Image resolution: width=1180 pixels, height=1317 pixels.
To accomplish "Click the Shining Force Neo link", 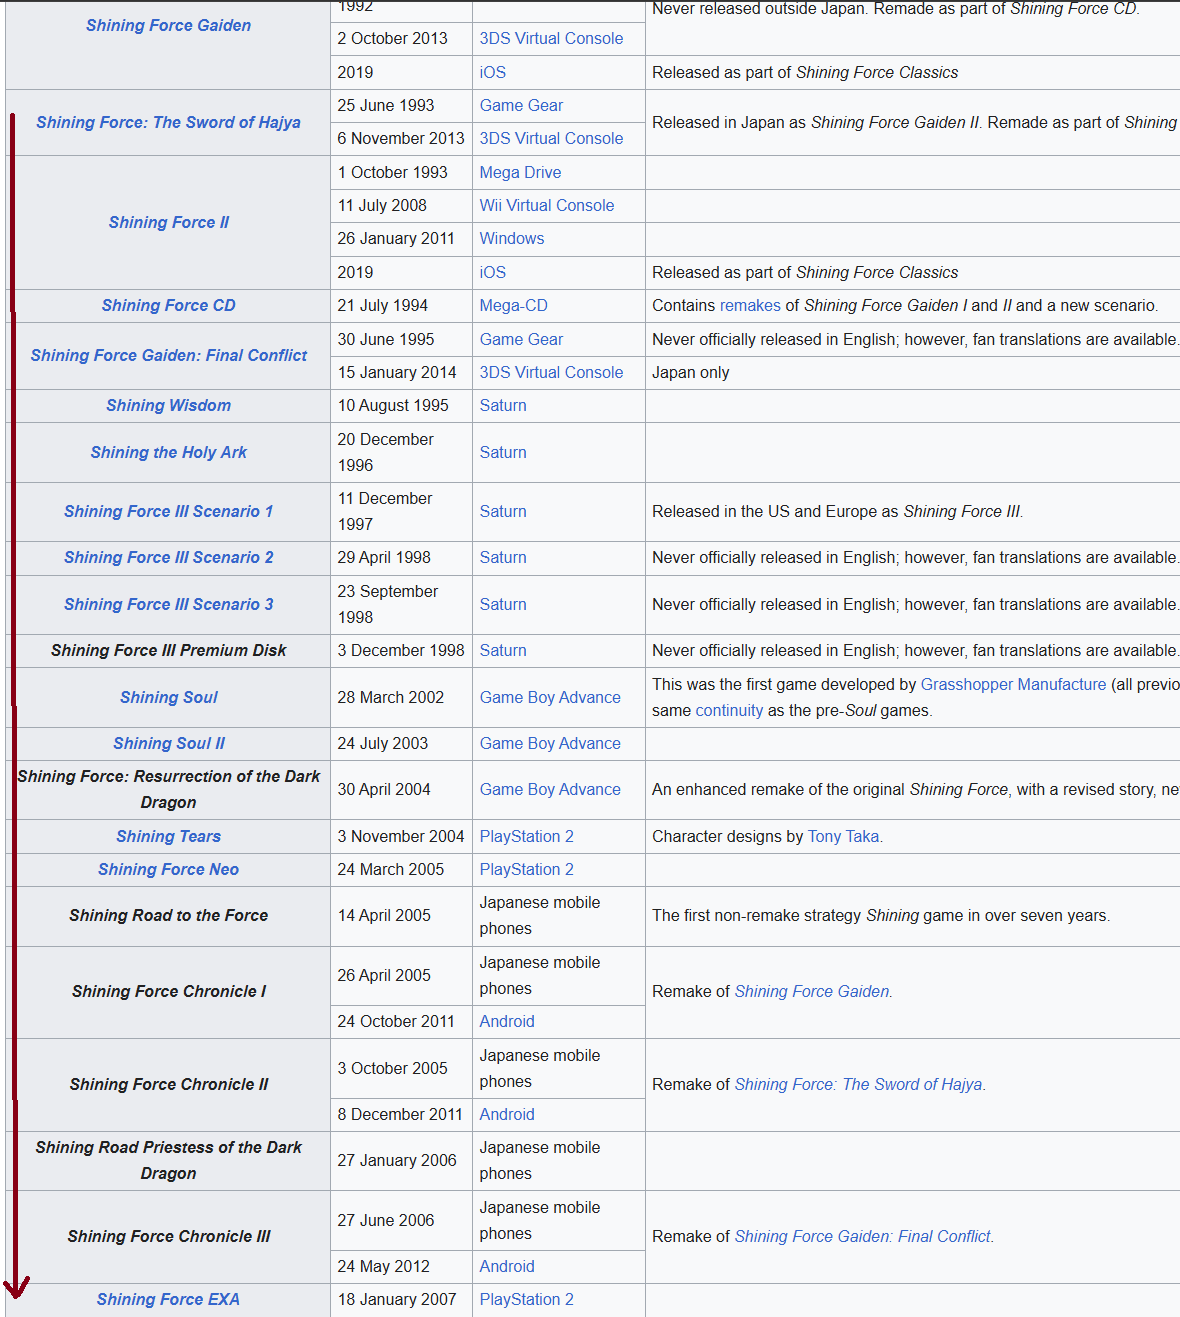I will 168,870.
